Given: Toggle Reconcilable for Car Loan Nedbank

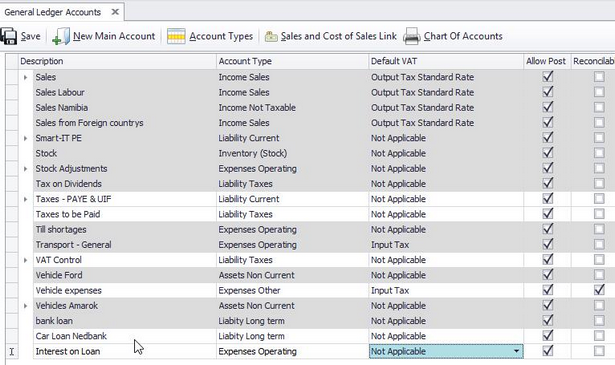Looking at the screenshot, I should coord(599,336).
